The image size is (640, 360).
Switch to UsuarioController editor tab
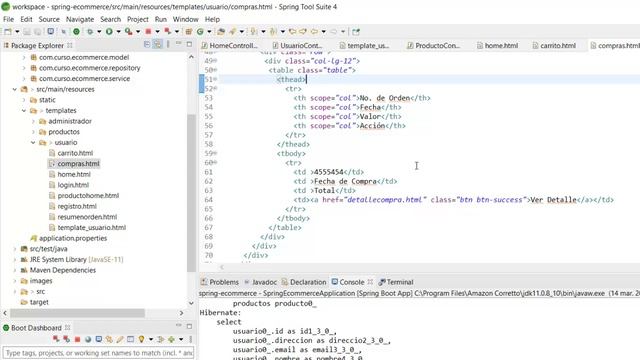point(297,46)
